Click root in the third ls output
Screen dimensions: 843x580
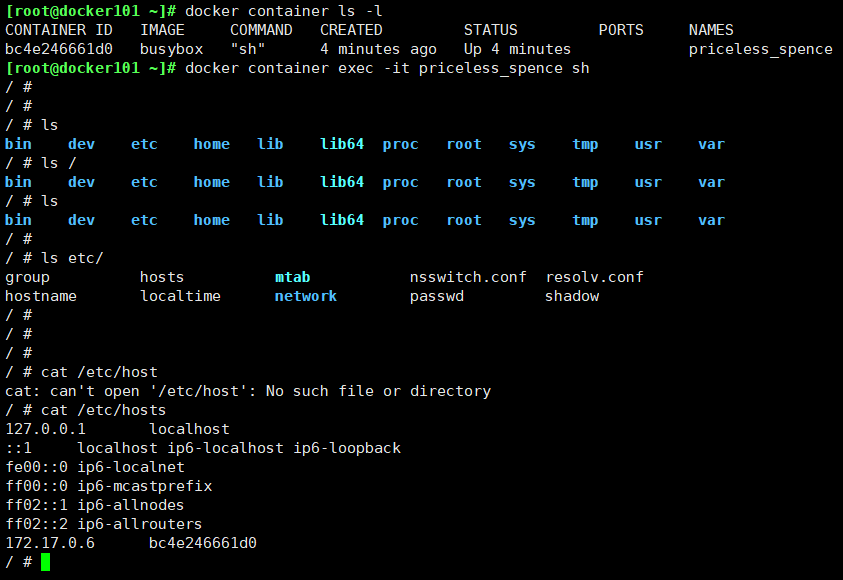click(x=464, y=220)
